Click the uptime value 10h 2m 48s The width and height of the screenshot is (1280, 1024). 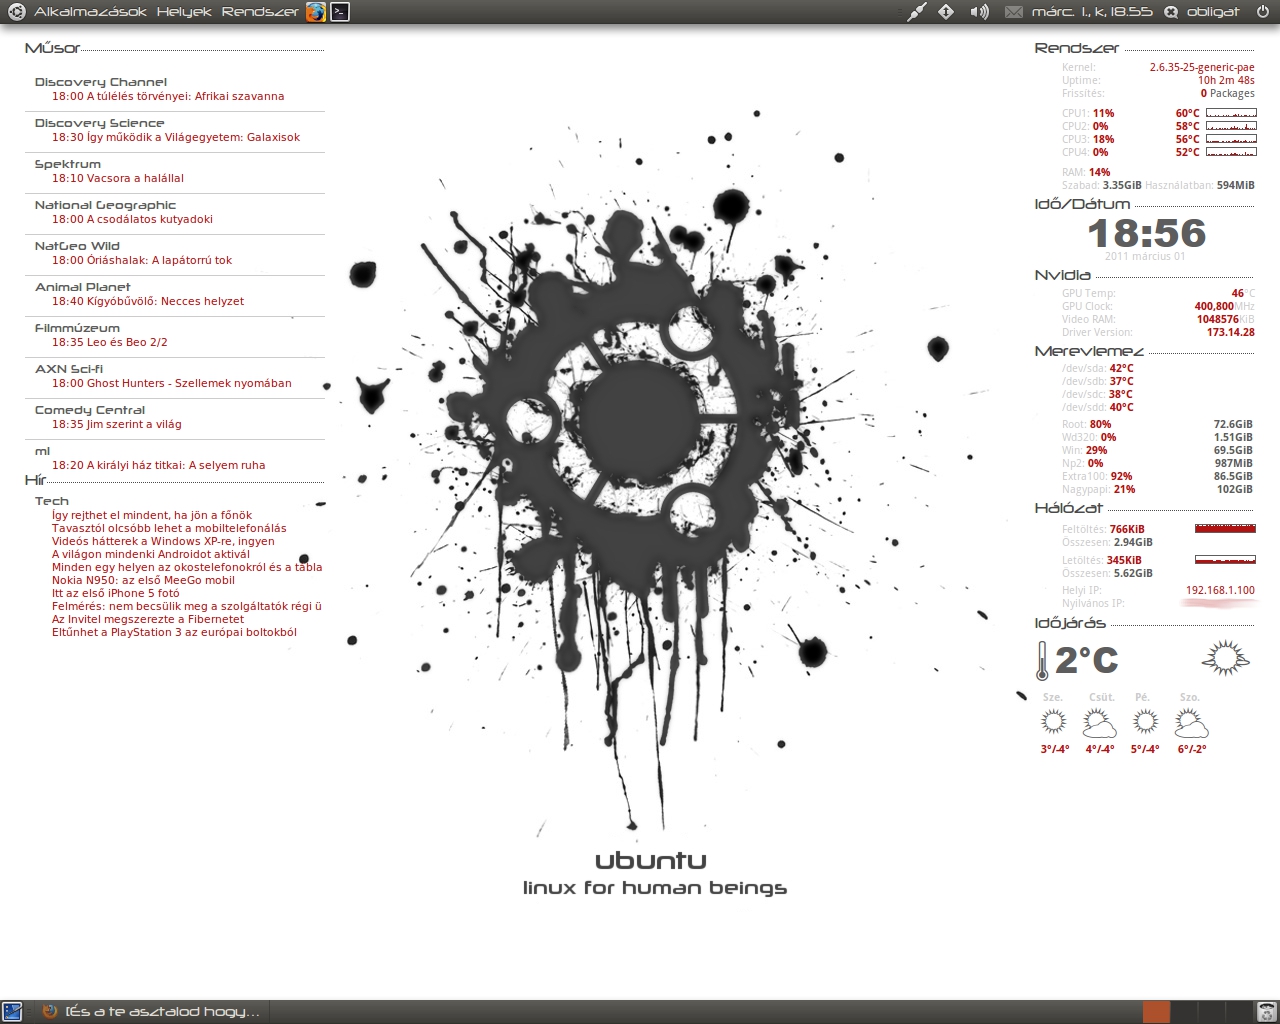[x=1226, y=80]
